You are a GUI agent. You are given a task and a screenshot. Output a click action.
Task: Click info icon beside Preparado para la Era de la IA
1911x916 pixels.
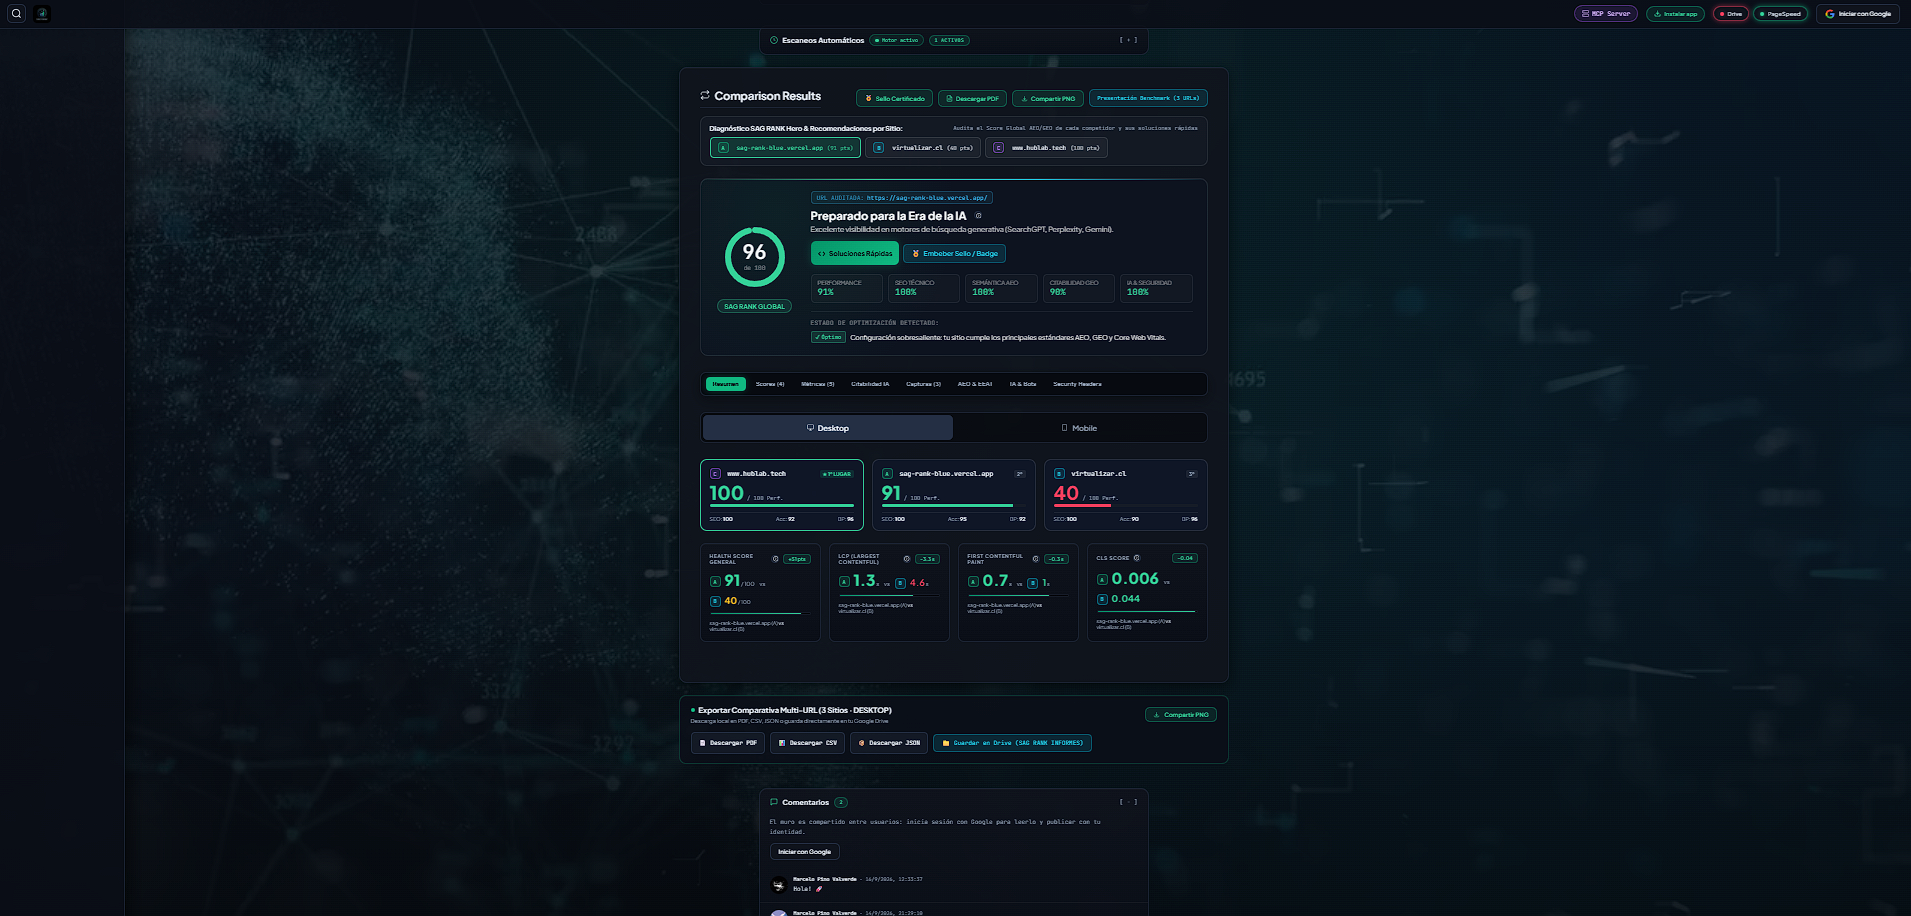pyautogui.click(x=978, y=216)
